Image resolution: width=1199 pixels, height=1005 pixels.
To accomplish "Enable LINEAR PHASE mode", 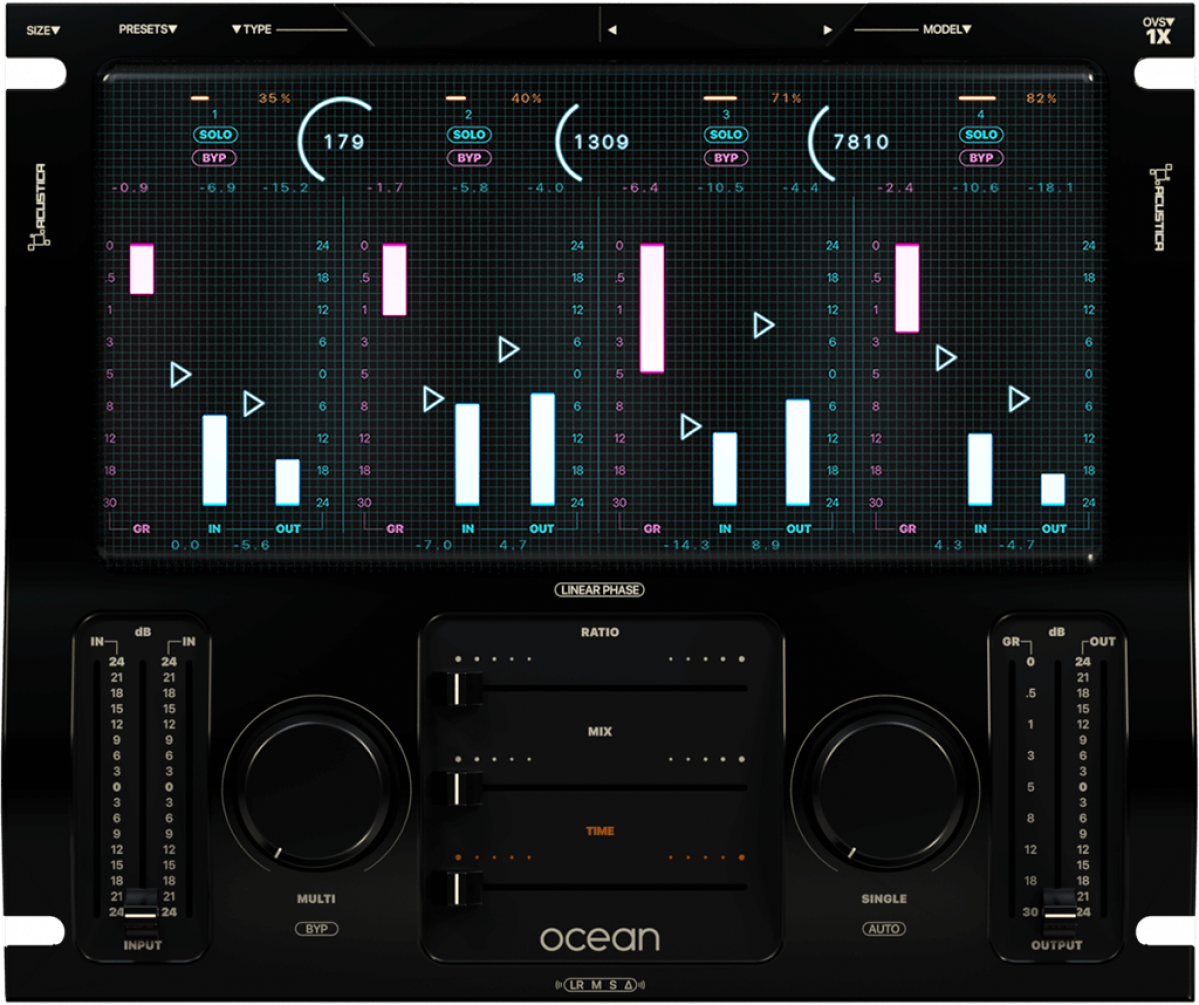I will (600, 590).
